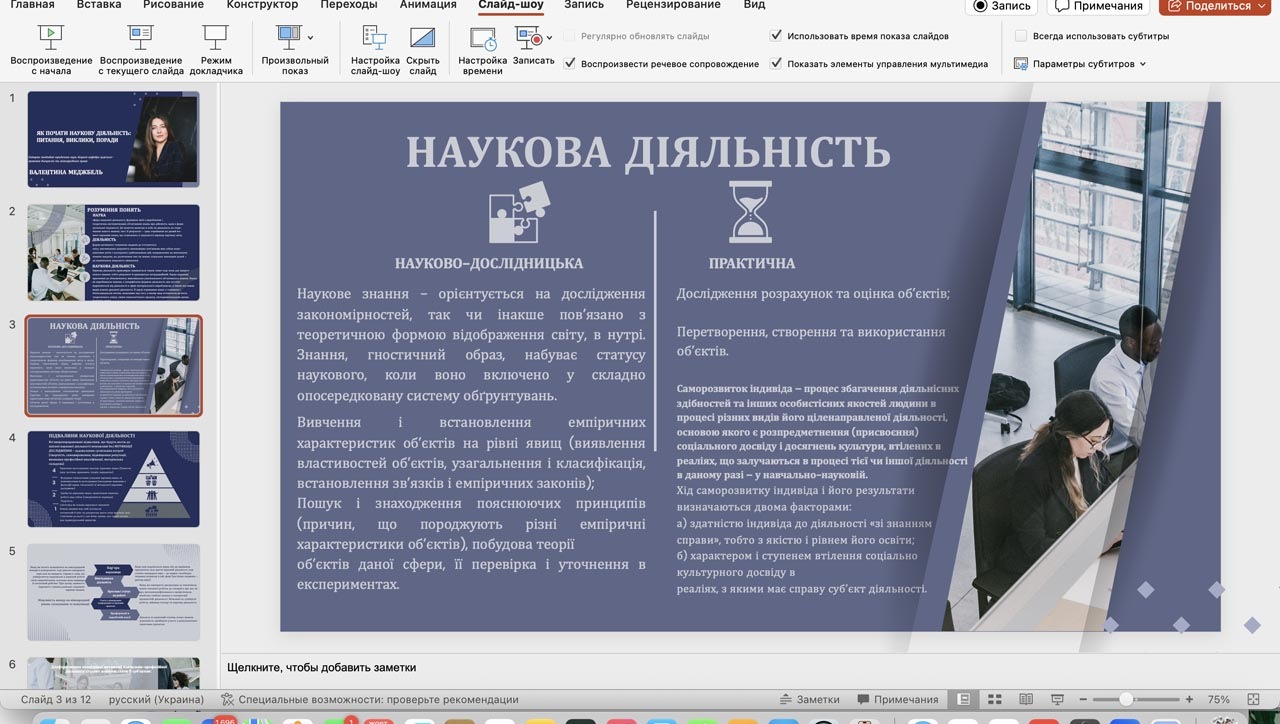
Task: Start slideshow with Воспроизведение с начала
Action: [x=51, y=40]
